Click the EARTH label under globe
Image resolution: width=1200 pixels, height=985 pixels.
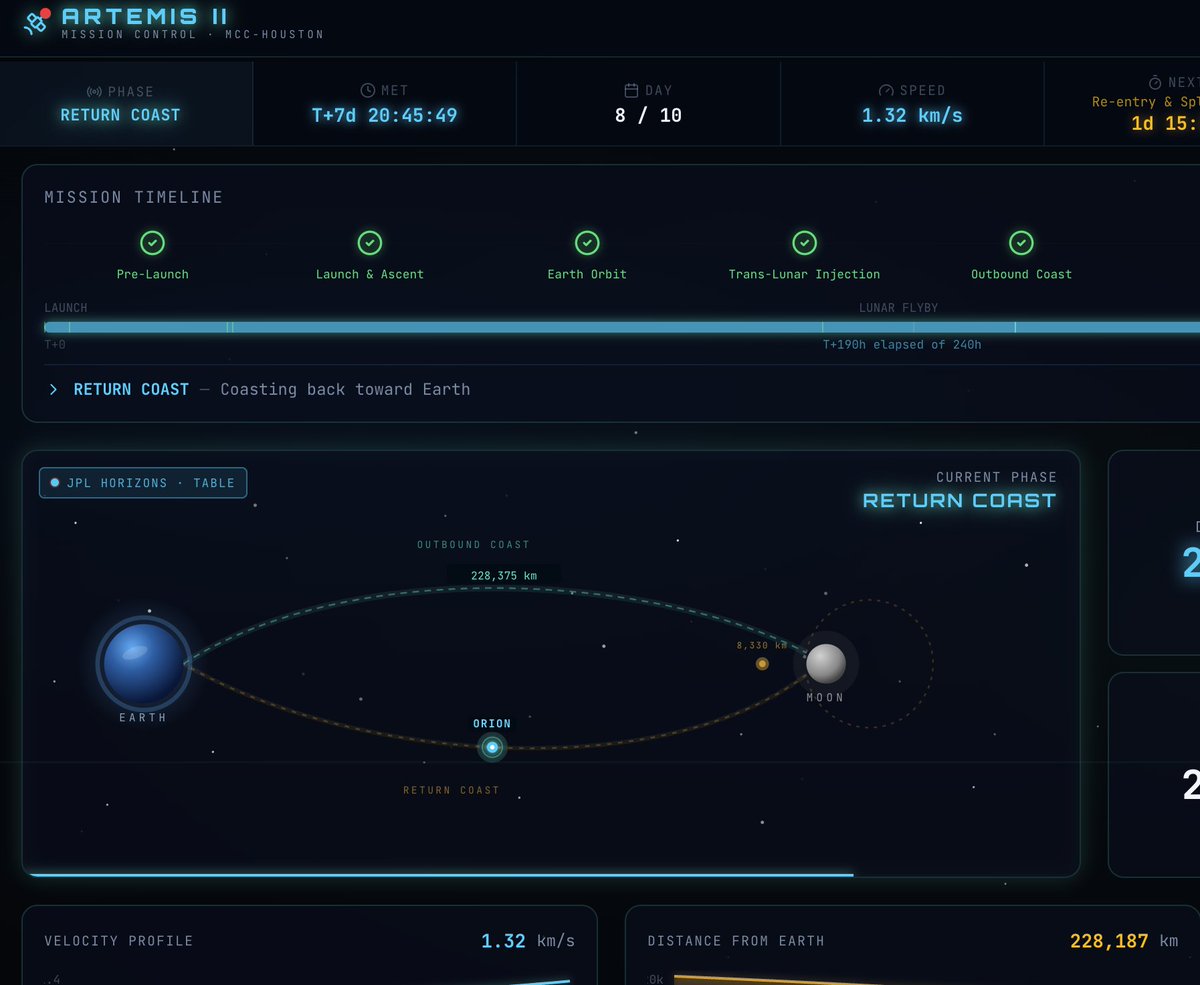click(143, 717)
